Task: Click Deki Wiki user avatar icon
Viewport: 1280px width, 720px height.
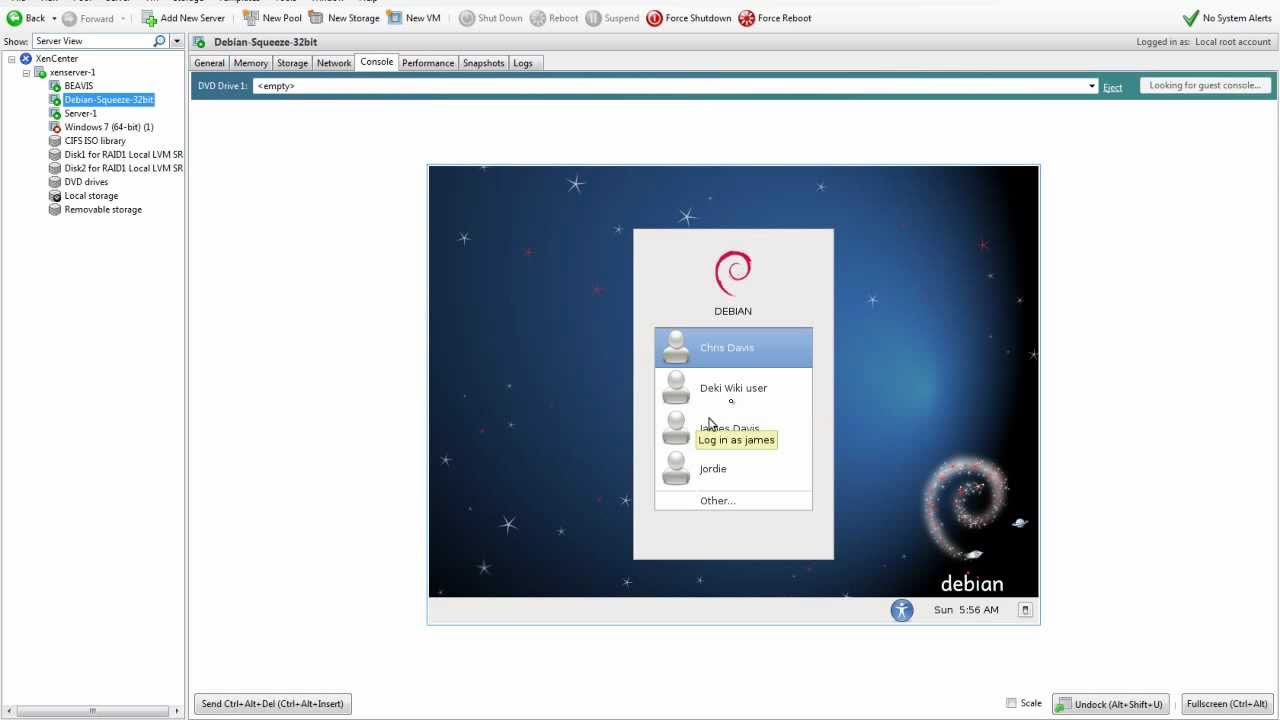Action: 676,388
